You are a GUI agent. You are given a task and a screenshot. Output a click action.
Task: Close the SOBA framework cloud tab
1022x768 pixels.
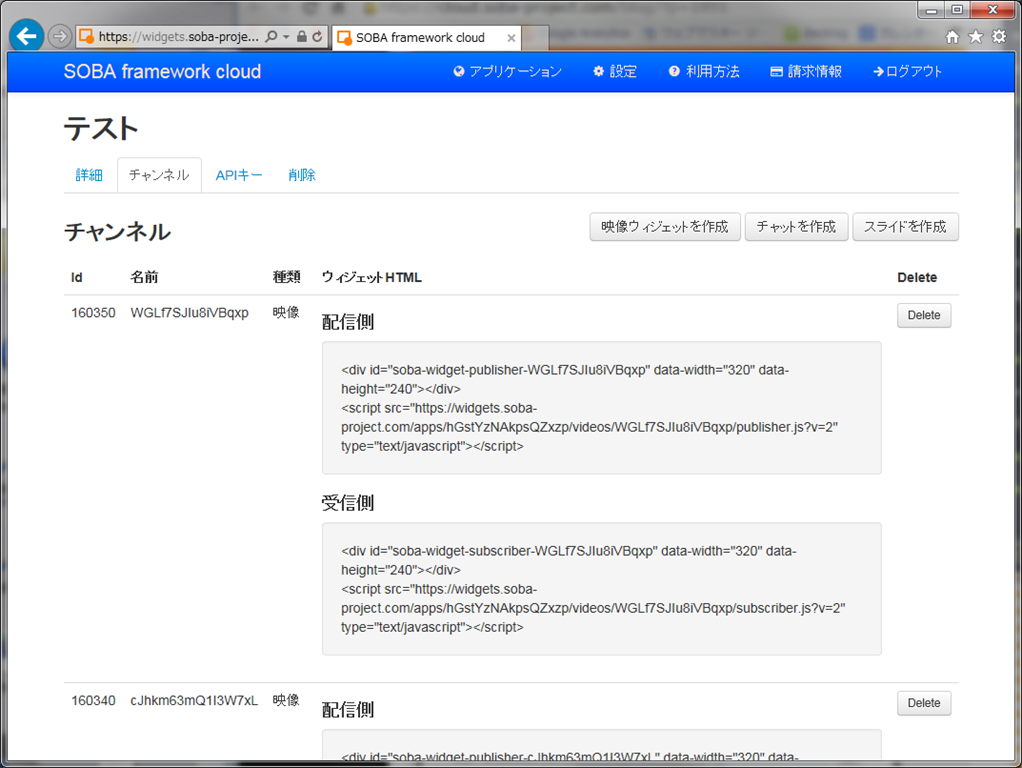click(511, 38)
